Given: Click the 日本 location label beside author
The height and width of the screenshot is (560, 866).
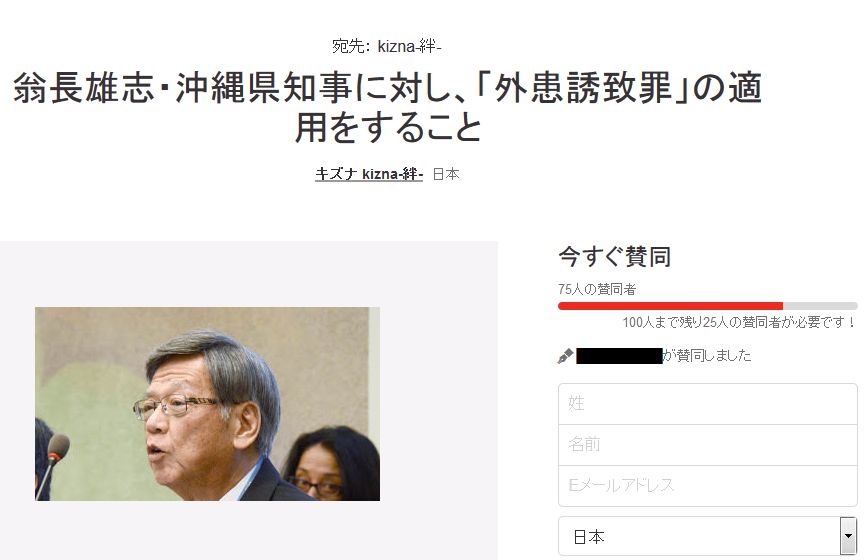Looking at the screenshot, I should pyautogui.click(x=446, y=174).
